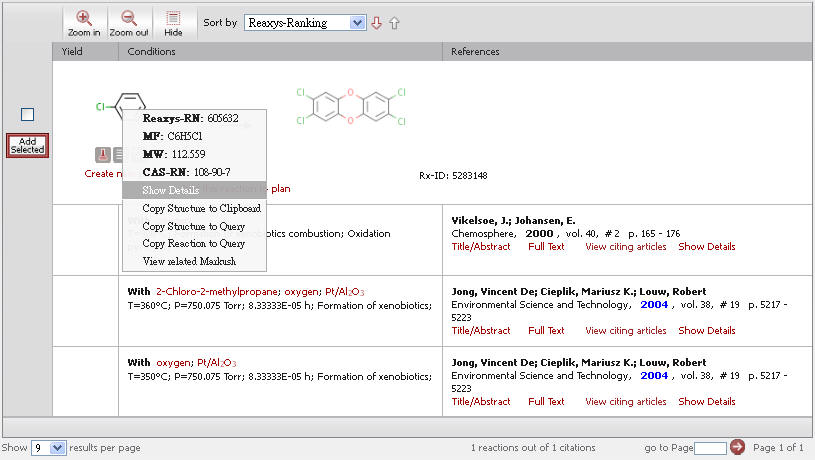The width and height of the screenshot is (815, 460).
Task: View citing articles for the T=360°C reference
Action: (625, 331)
